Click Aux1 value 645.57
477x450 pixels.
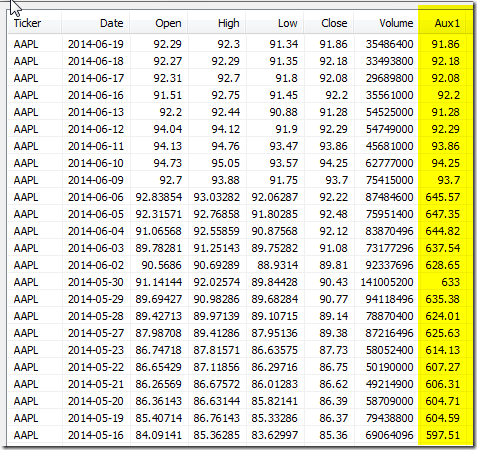click(443, 197)
